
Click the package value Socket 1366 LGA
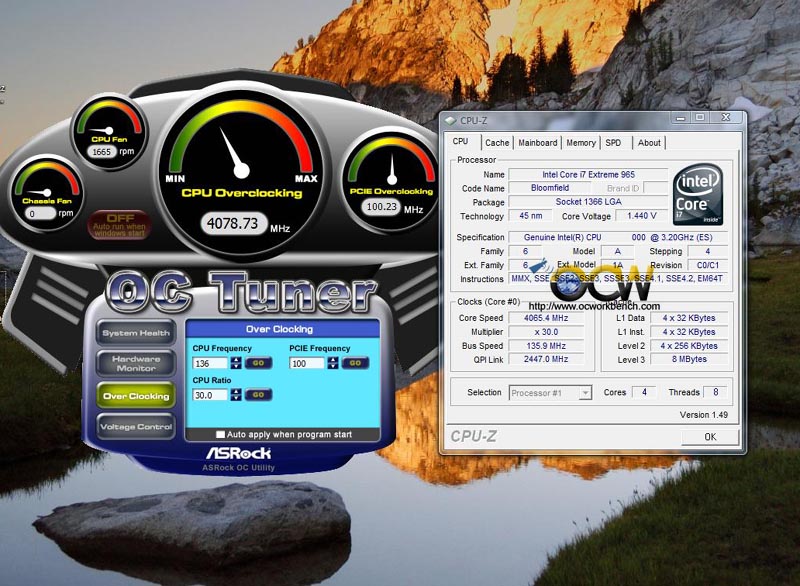point(588,201)
